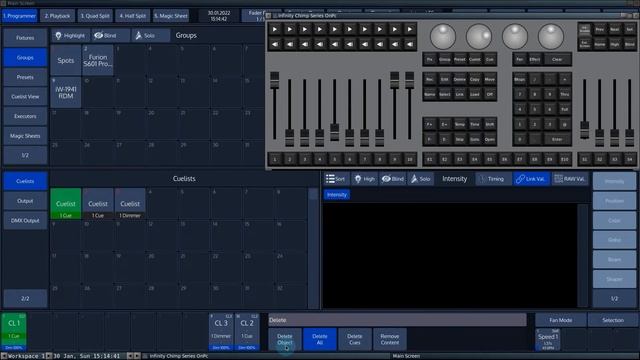Click the Full key on OnPC keypad
This screenshot has height=360, width=640.
tap(564, 109)
